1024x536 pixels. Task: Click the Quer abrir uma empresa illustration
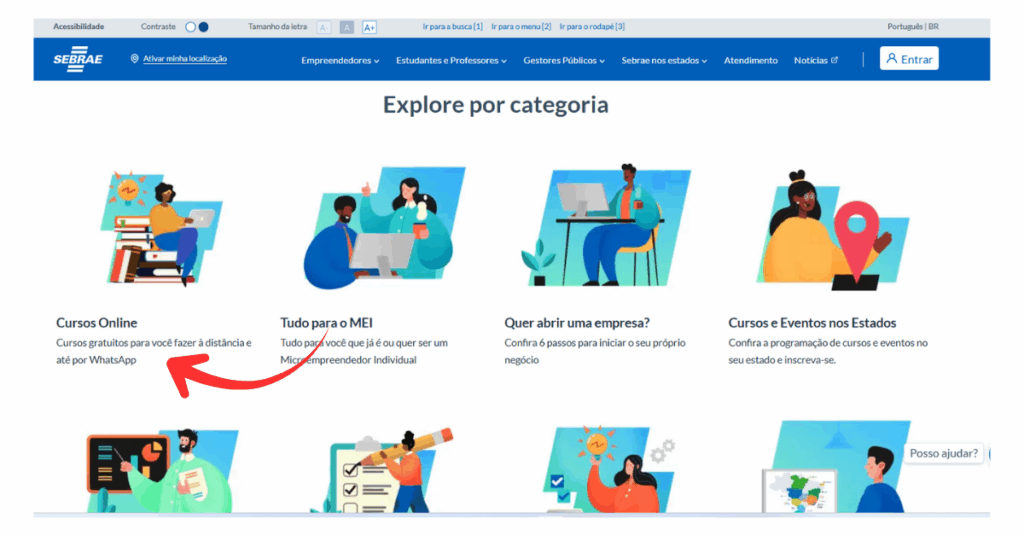click(606, 226)
